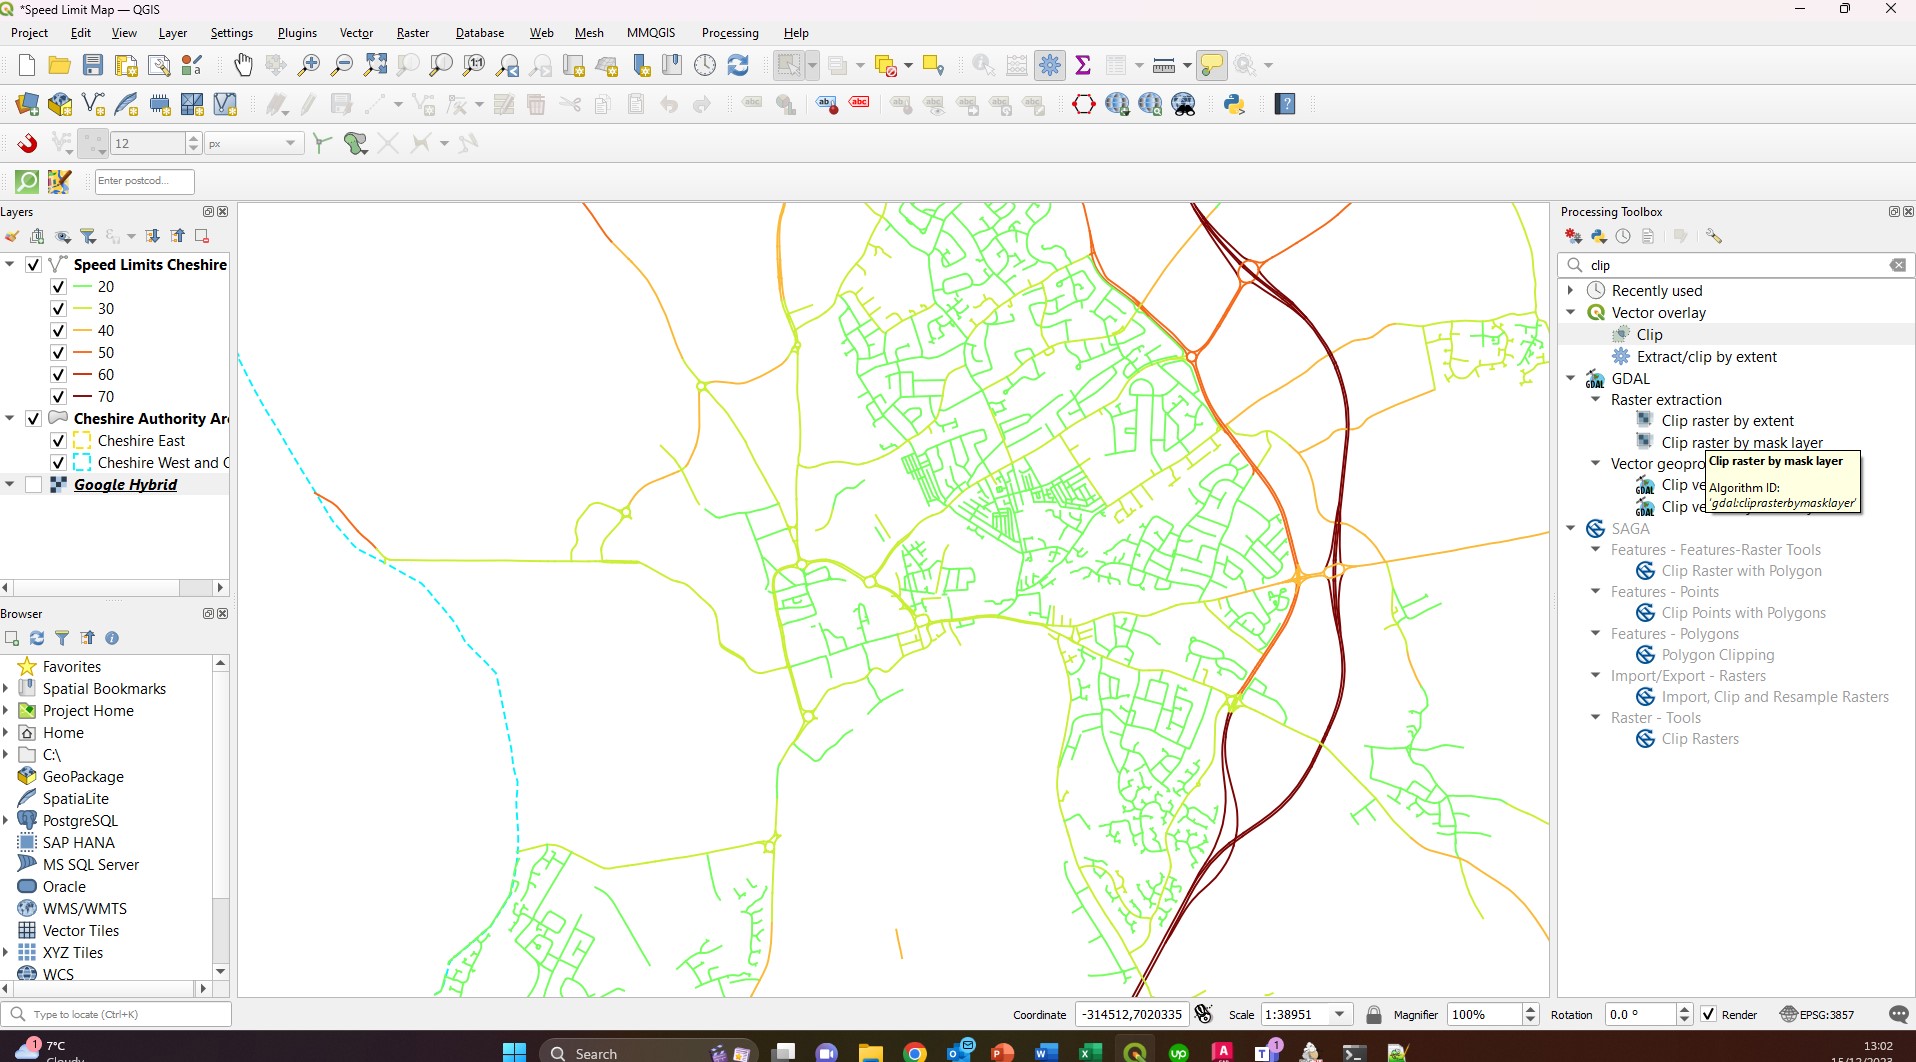Toggle Map Tips on
This screenshot has width=1916, height=1062.
tap(1212, 64)
